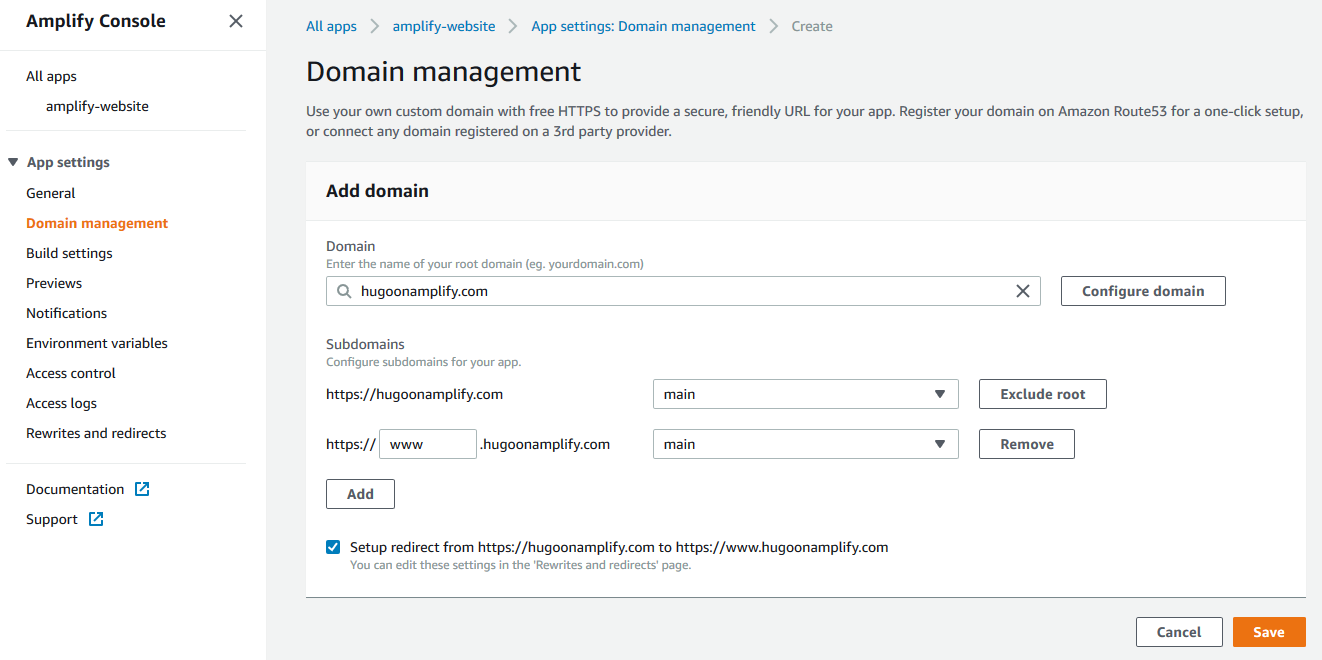Navigate to All apps via the breadcrumb
The height and width of the screenshot is (660, 1322).
point(331,26)
